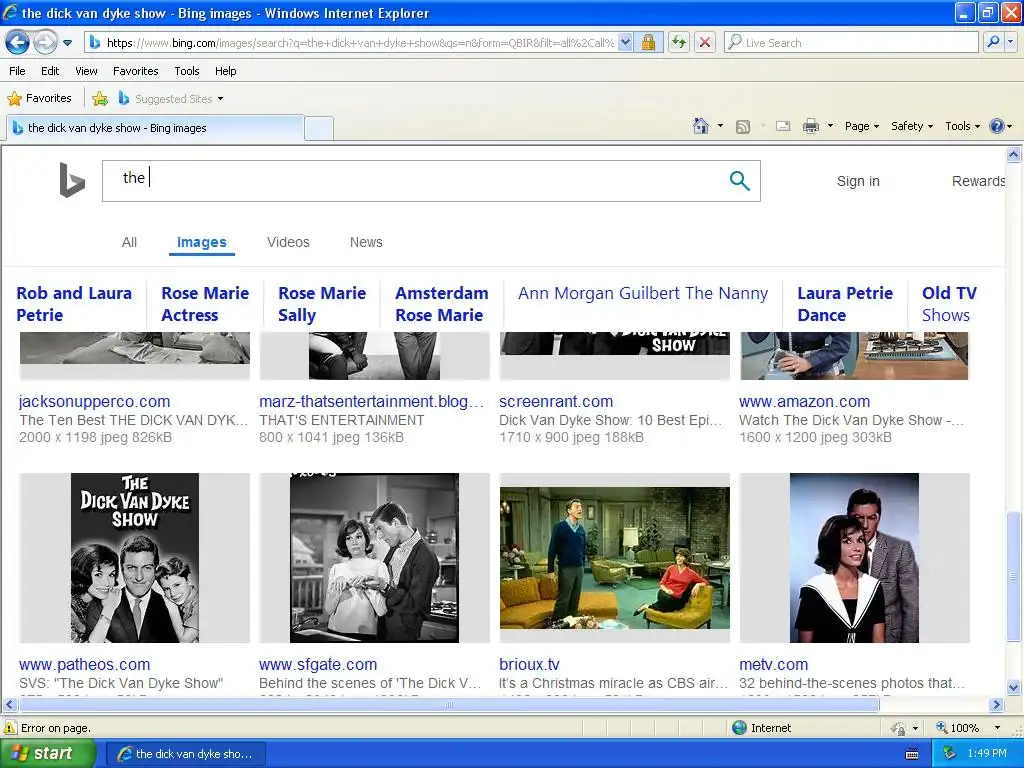Select Amsterdam Rose Marie suggestion
This screenshot has height=768, width=1024.
click(x=441, y=304)
